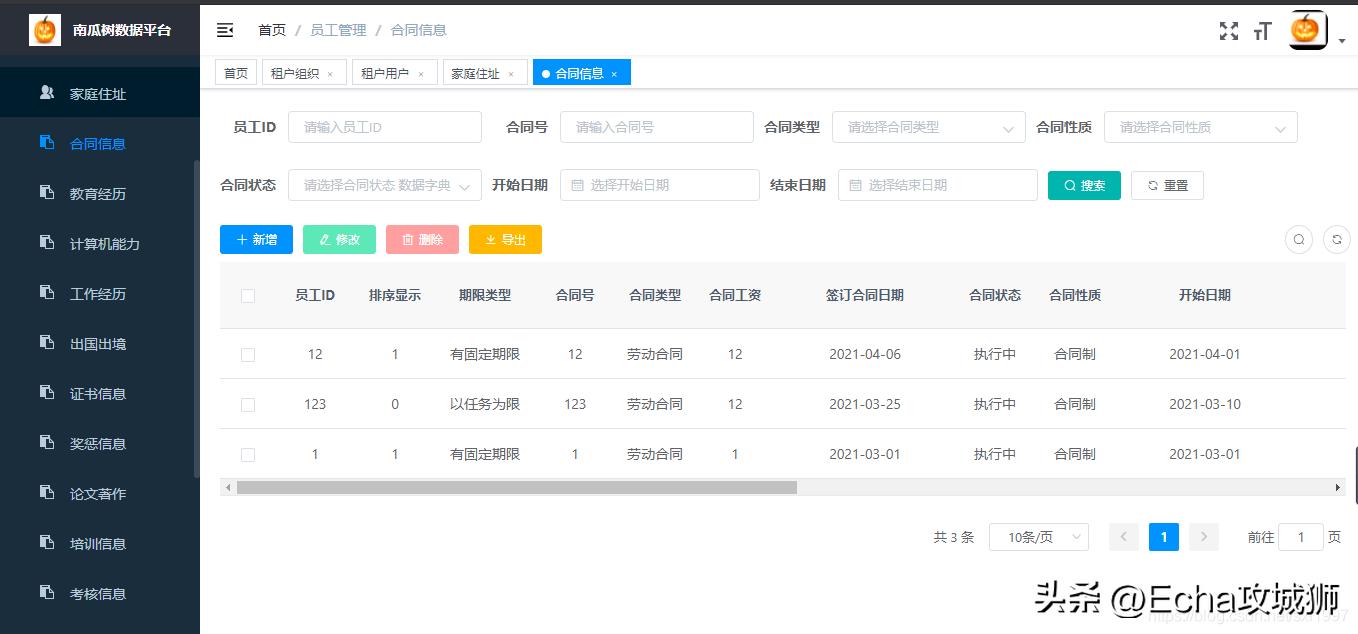Viewport: 1358px width, 634px height.
Task: Open the pumpkin user avatar
Action: 1307,31
